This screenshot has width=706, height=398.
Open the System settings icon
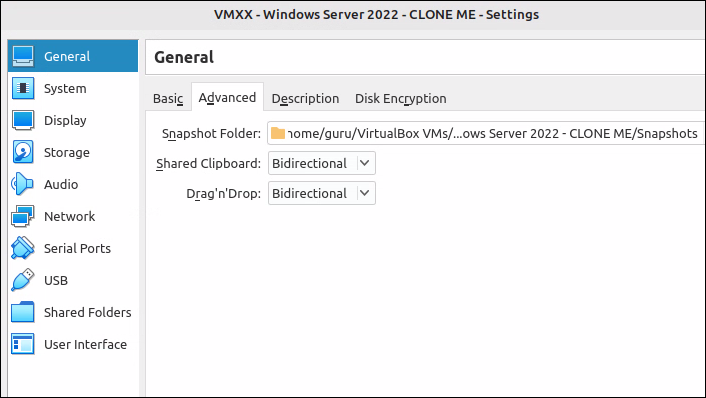tap(23, 88)
